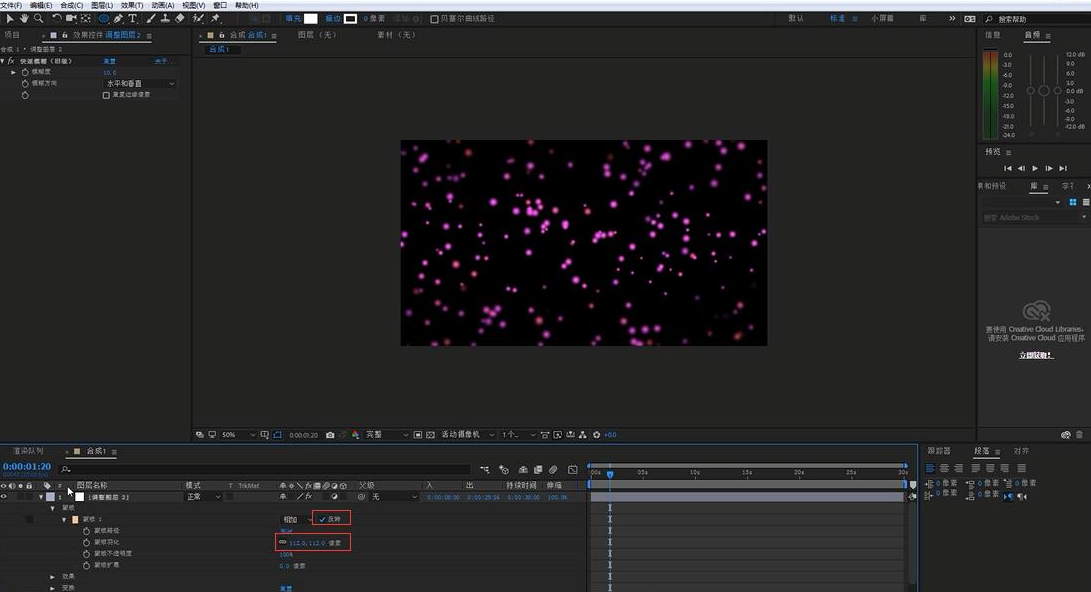The image size is (1091, 592).
Task: Select the Puppet Pin tool
Action: tap(216, 19)
